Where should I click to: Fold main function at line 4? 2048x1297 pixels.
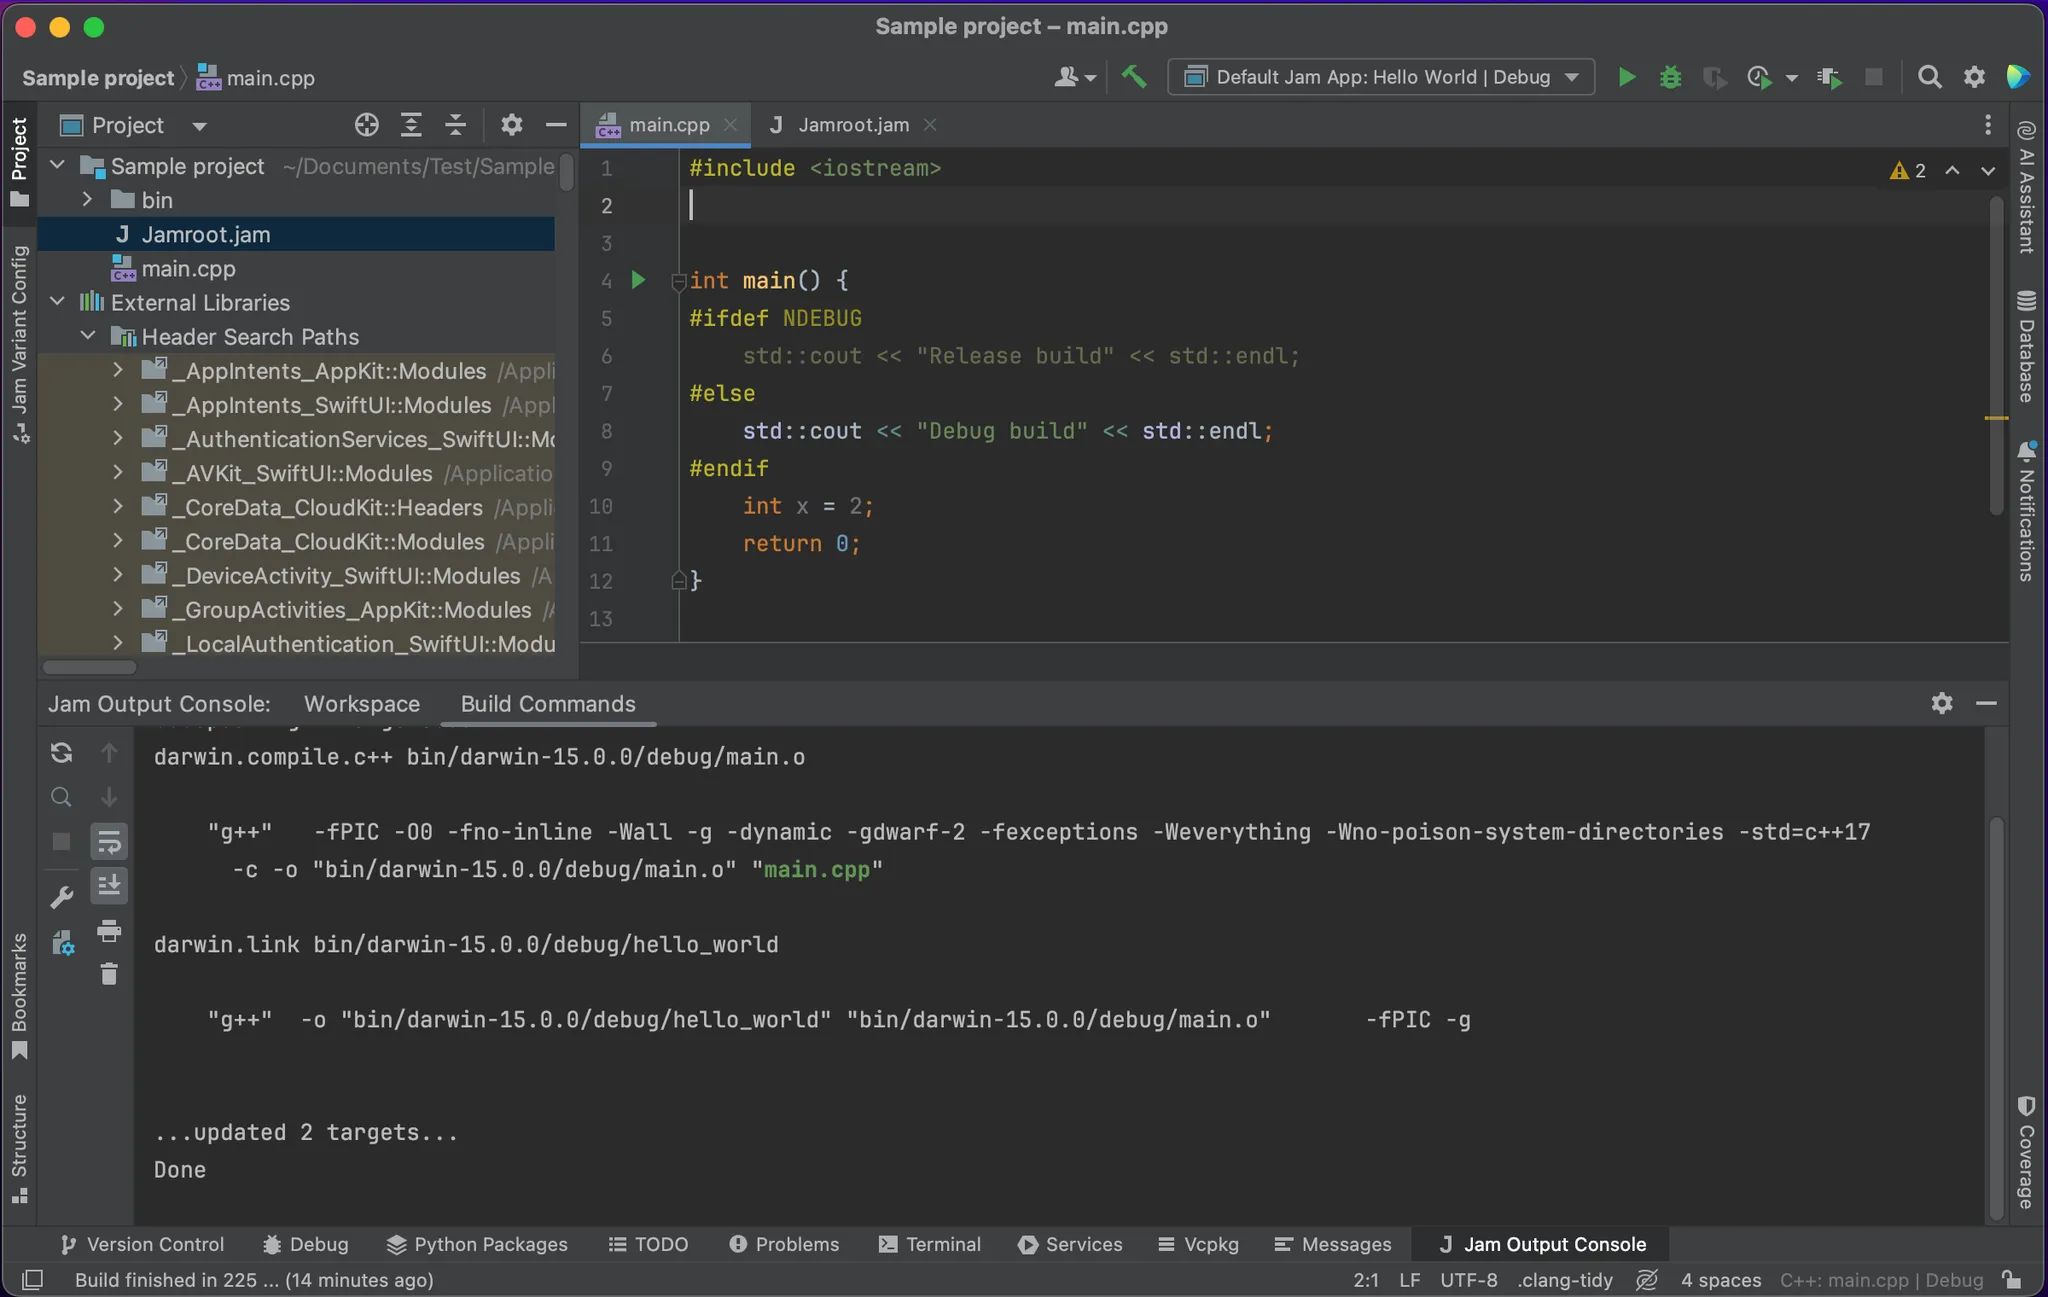pyautogui.click(x=679, y=282)
